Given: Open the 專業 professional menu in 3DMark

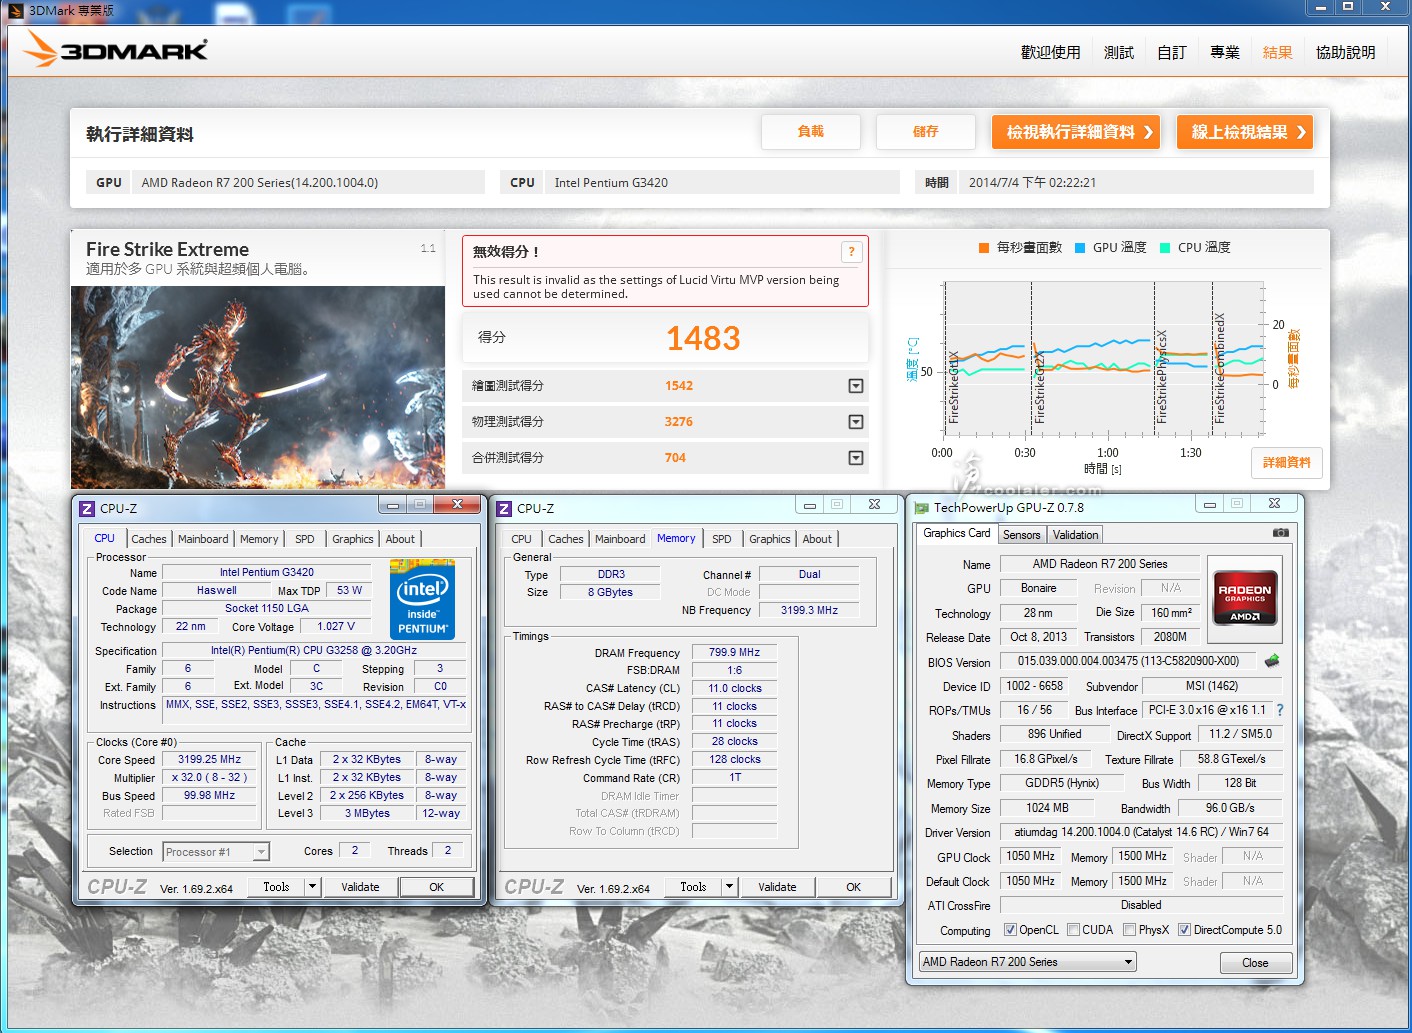Looking at the screenshot, I should point(1225,52).
